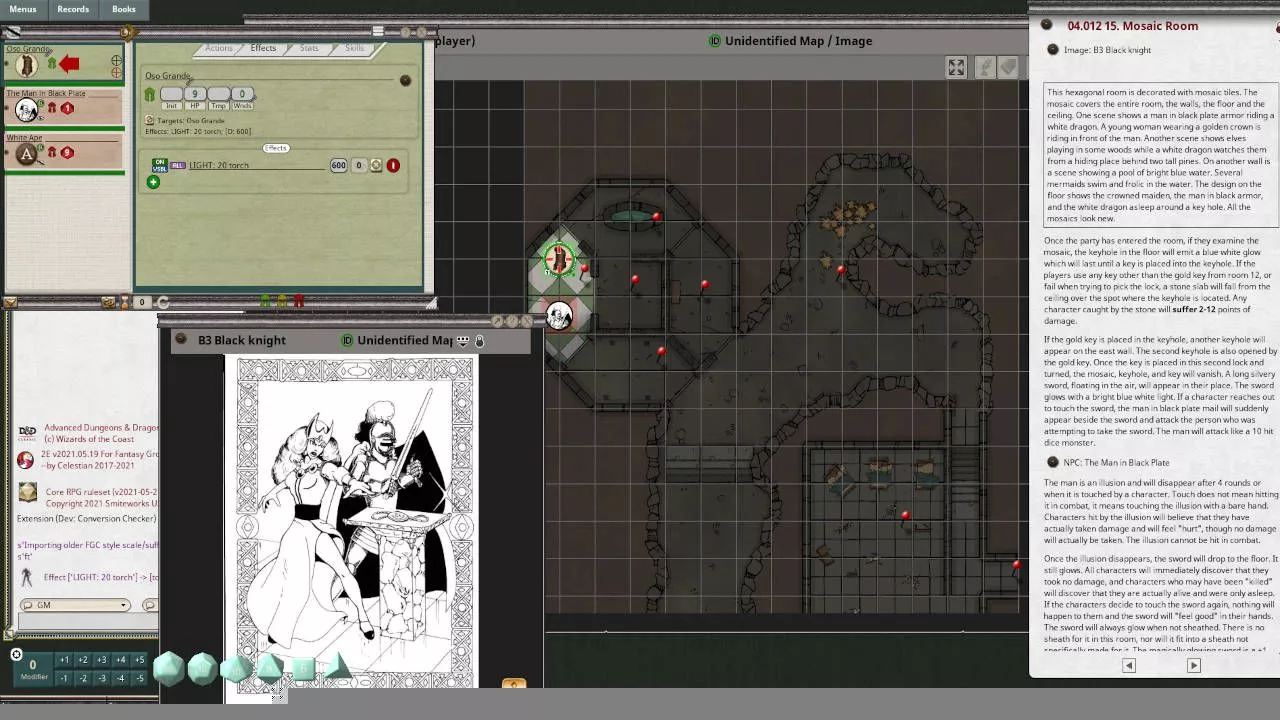Switch to the Actions tab
Viewport: 1280px width, 720px height.
[x=218, y=48]
